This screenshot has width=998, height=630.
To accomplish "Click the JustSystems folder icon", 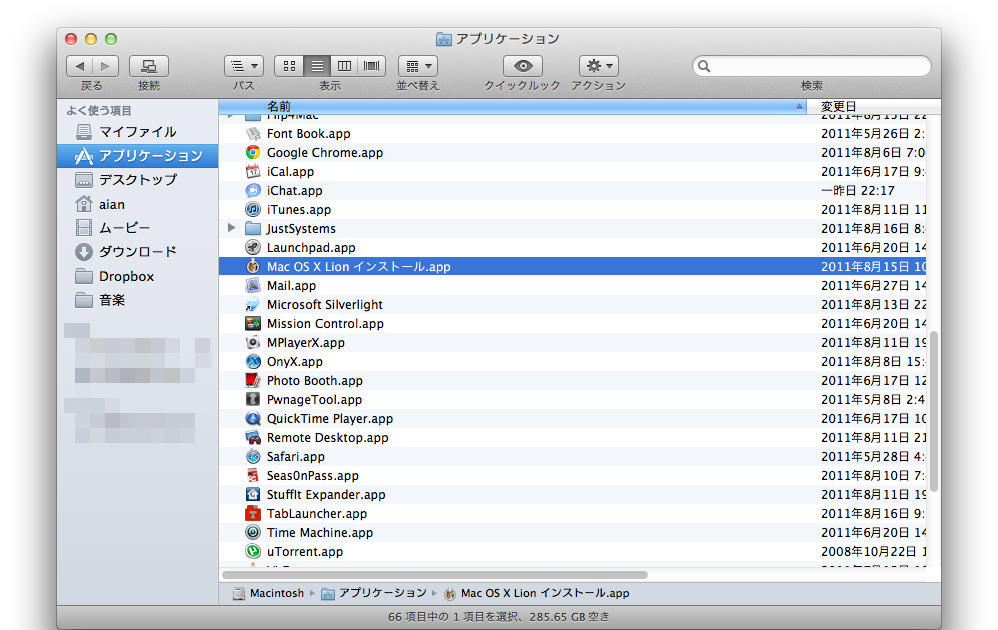I will tap(253, 228).
